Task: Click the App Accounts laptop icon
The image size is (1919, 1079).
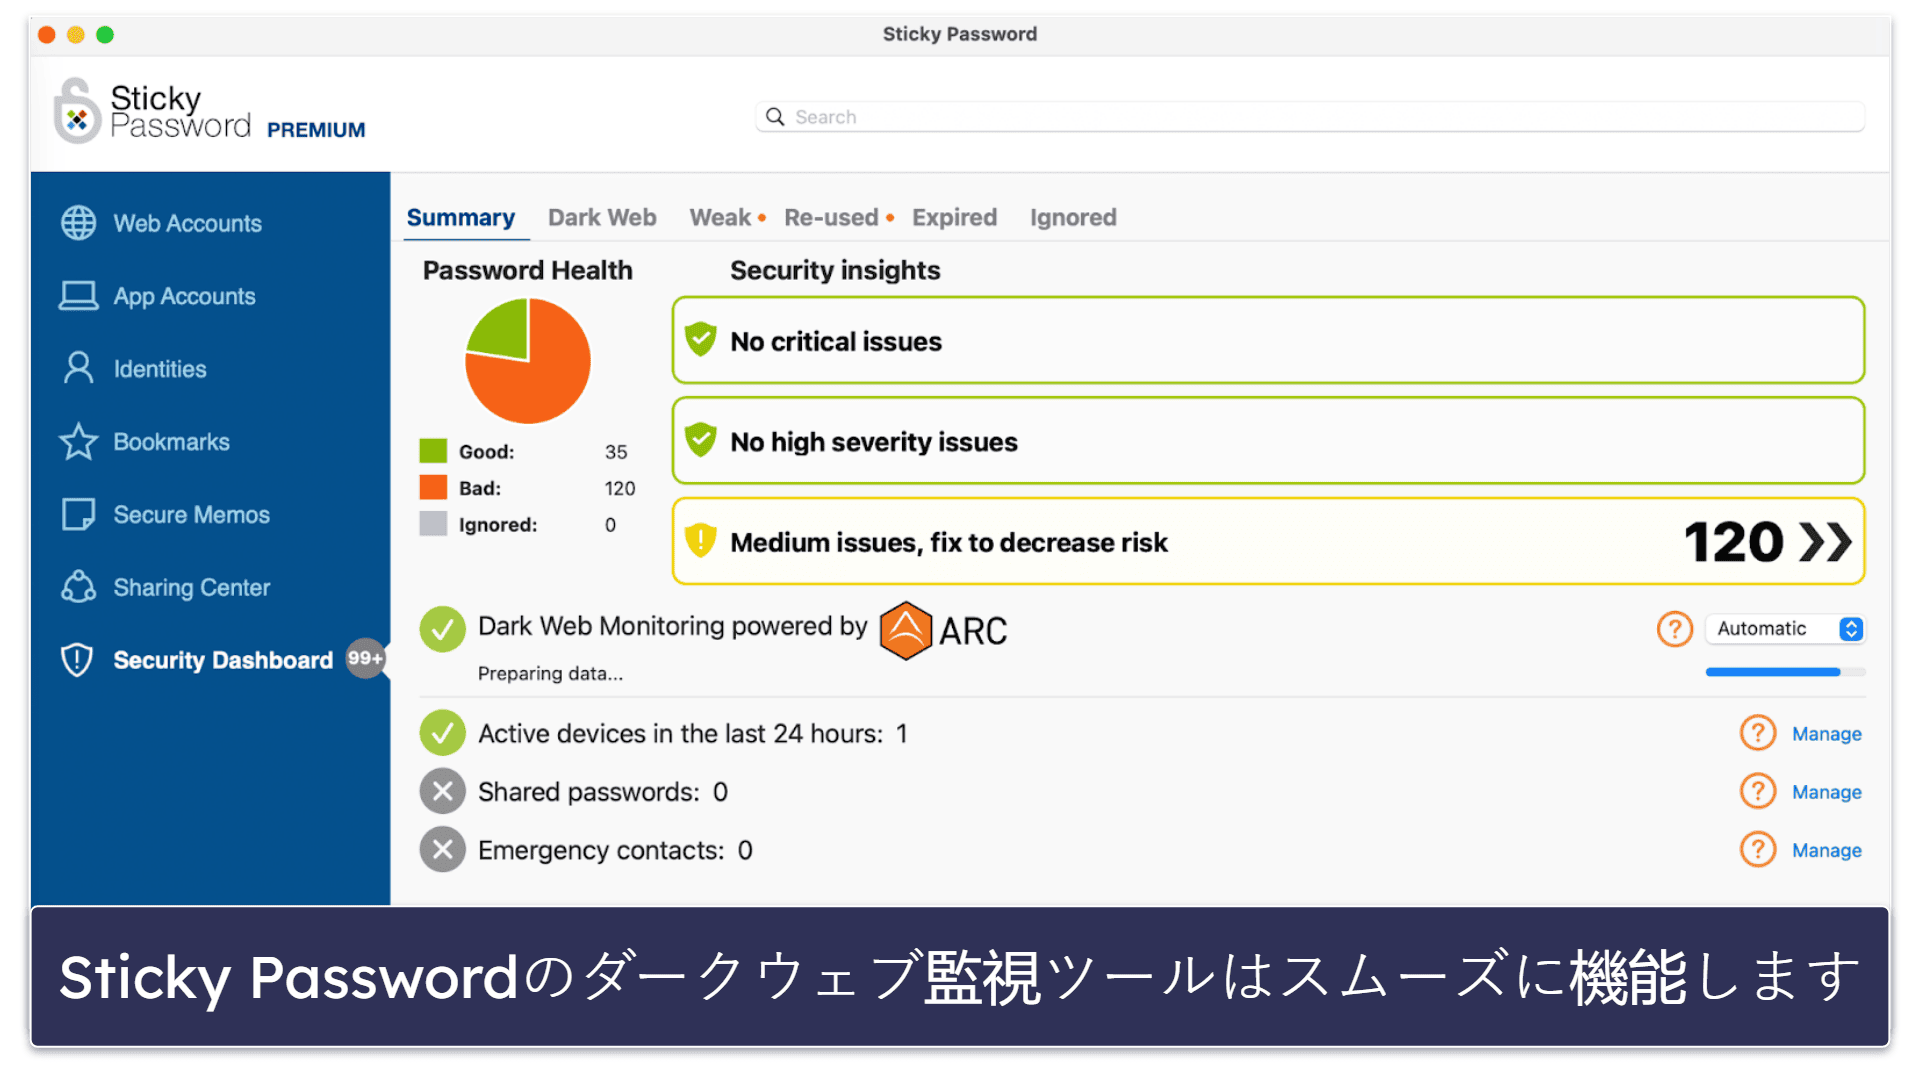Action: [x=78, y=296]
